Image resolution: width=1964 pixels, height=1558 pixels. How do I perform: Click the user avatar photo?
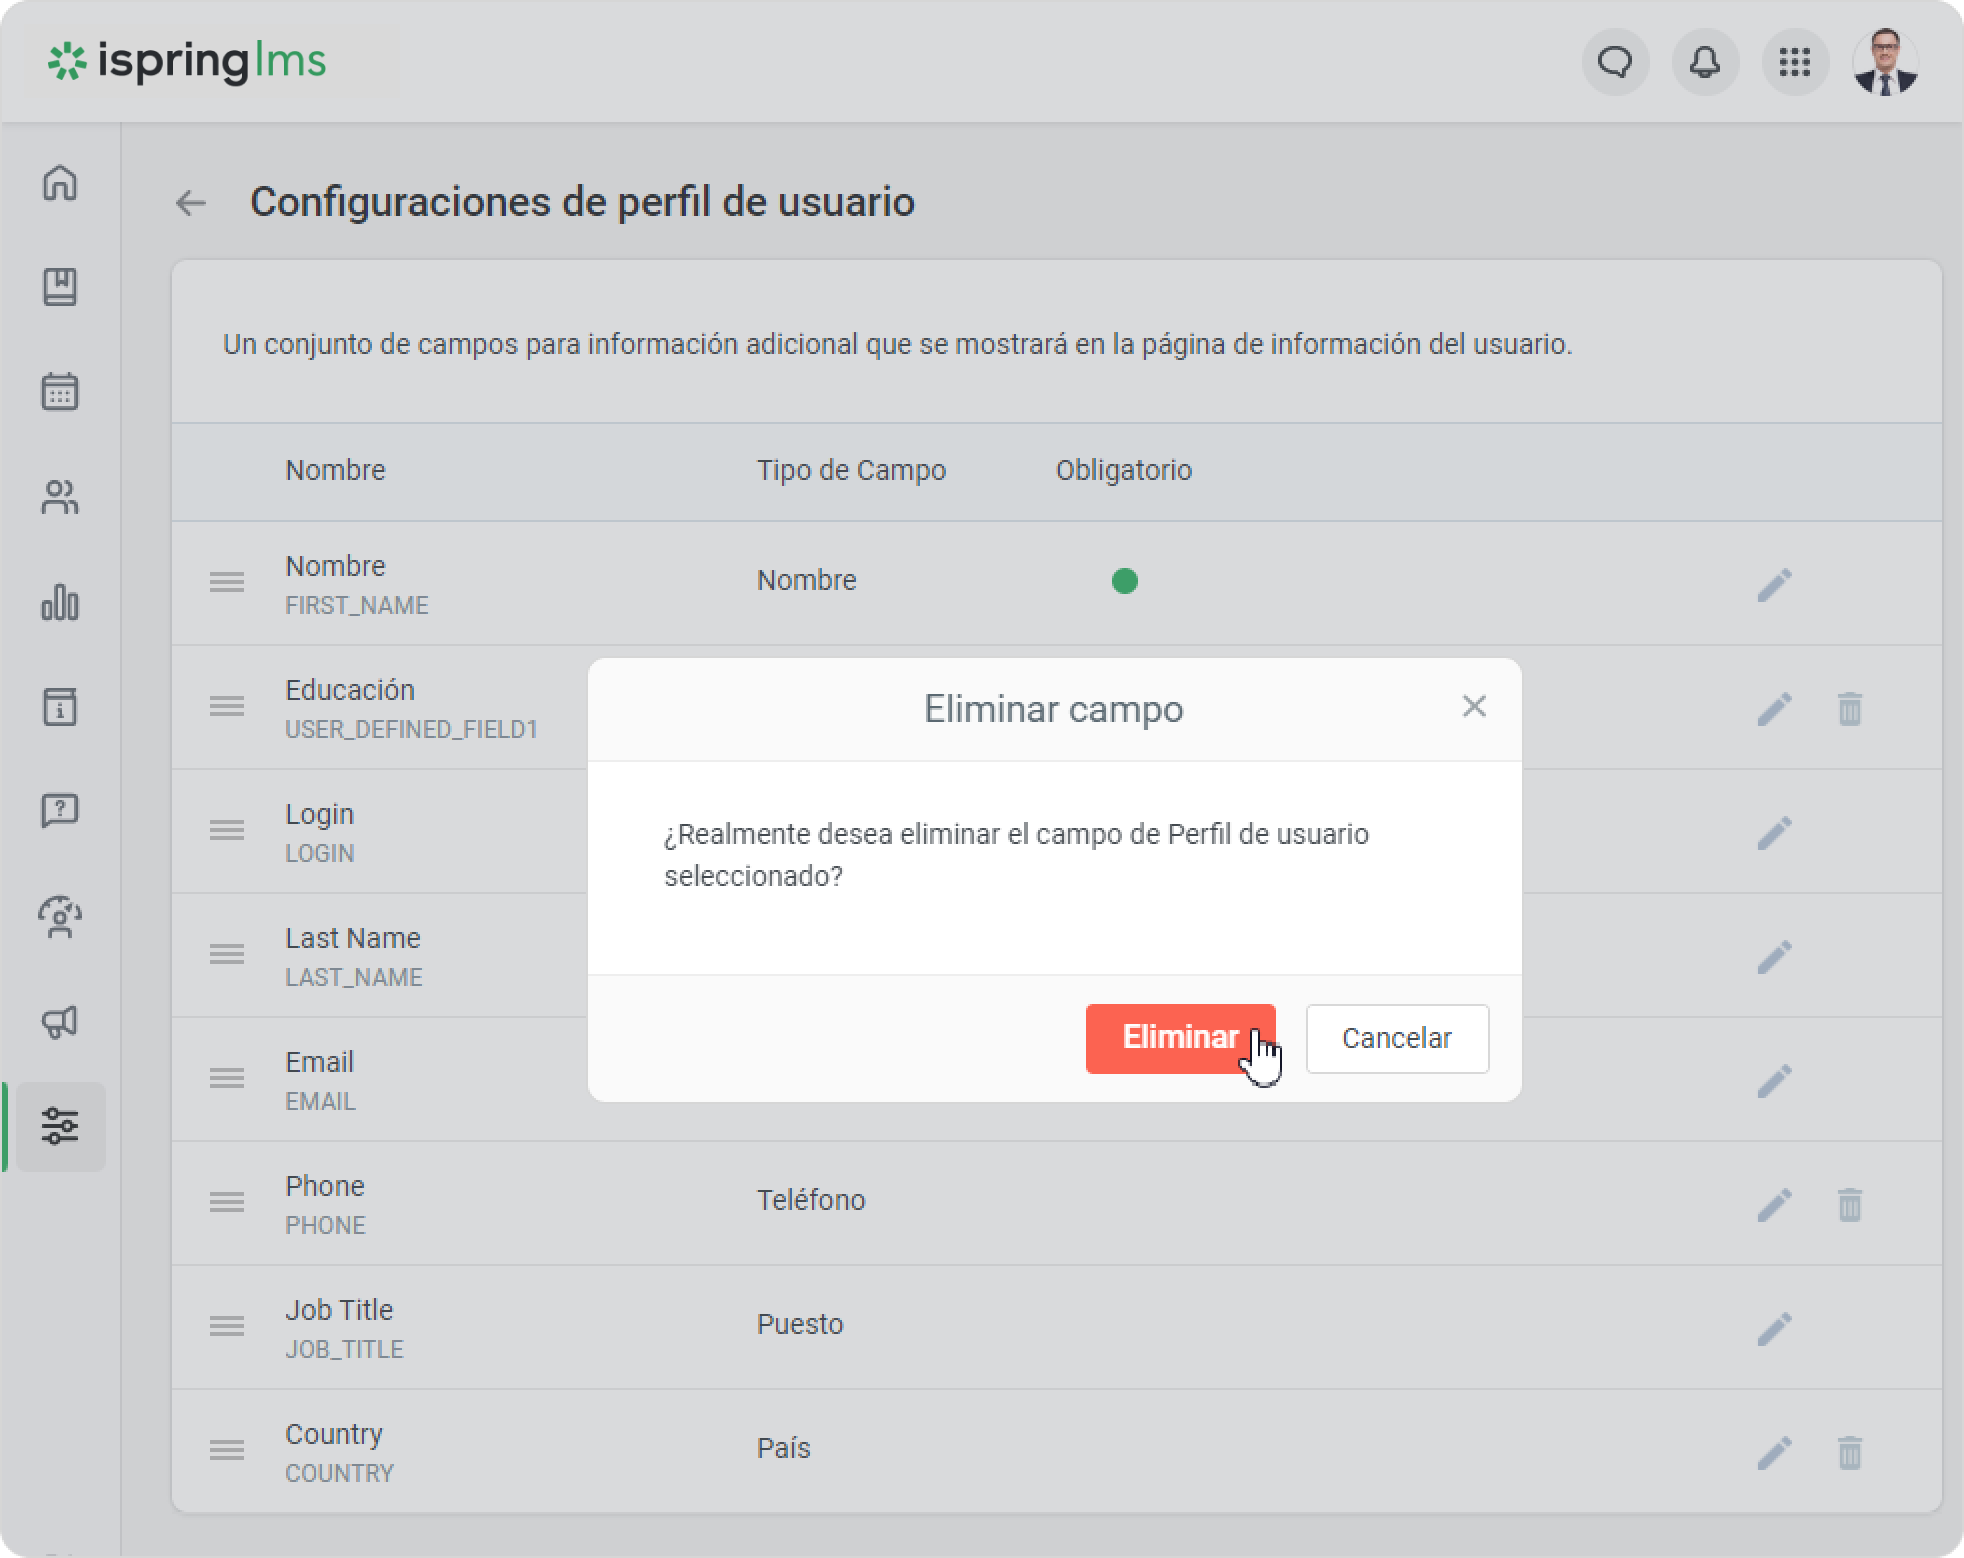point(1885,63)
